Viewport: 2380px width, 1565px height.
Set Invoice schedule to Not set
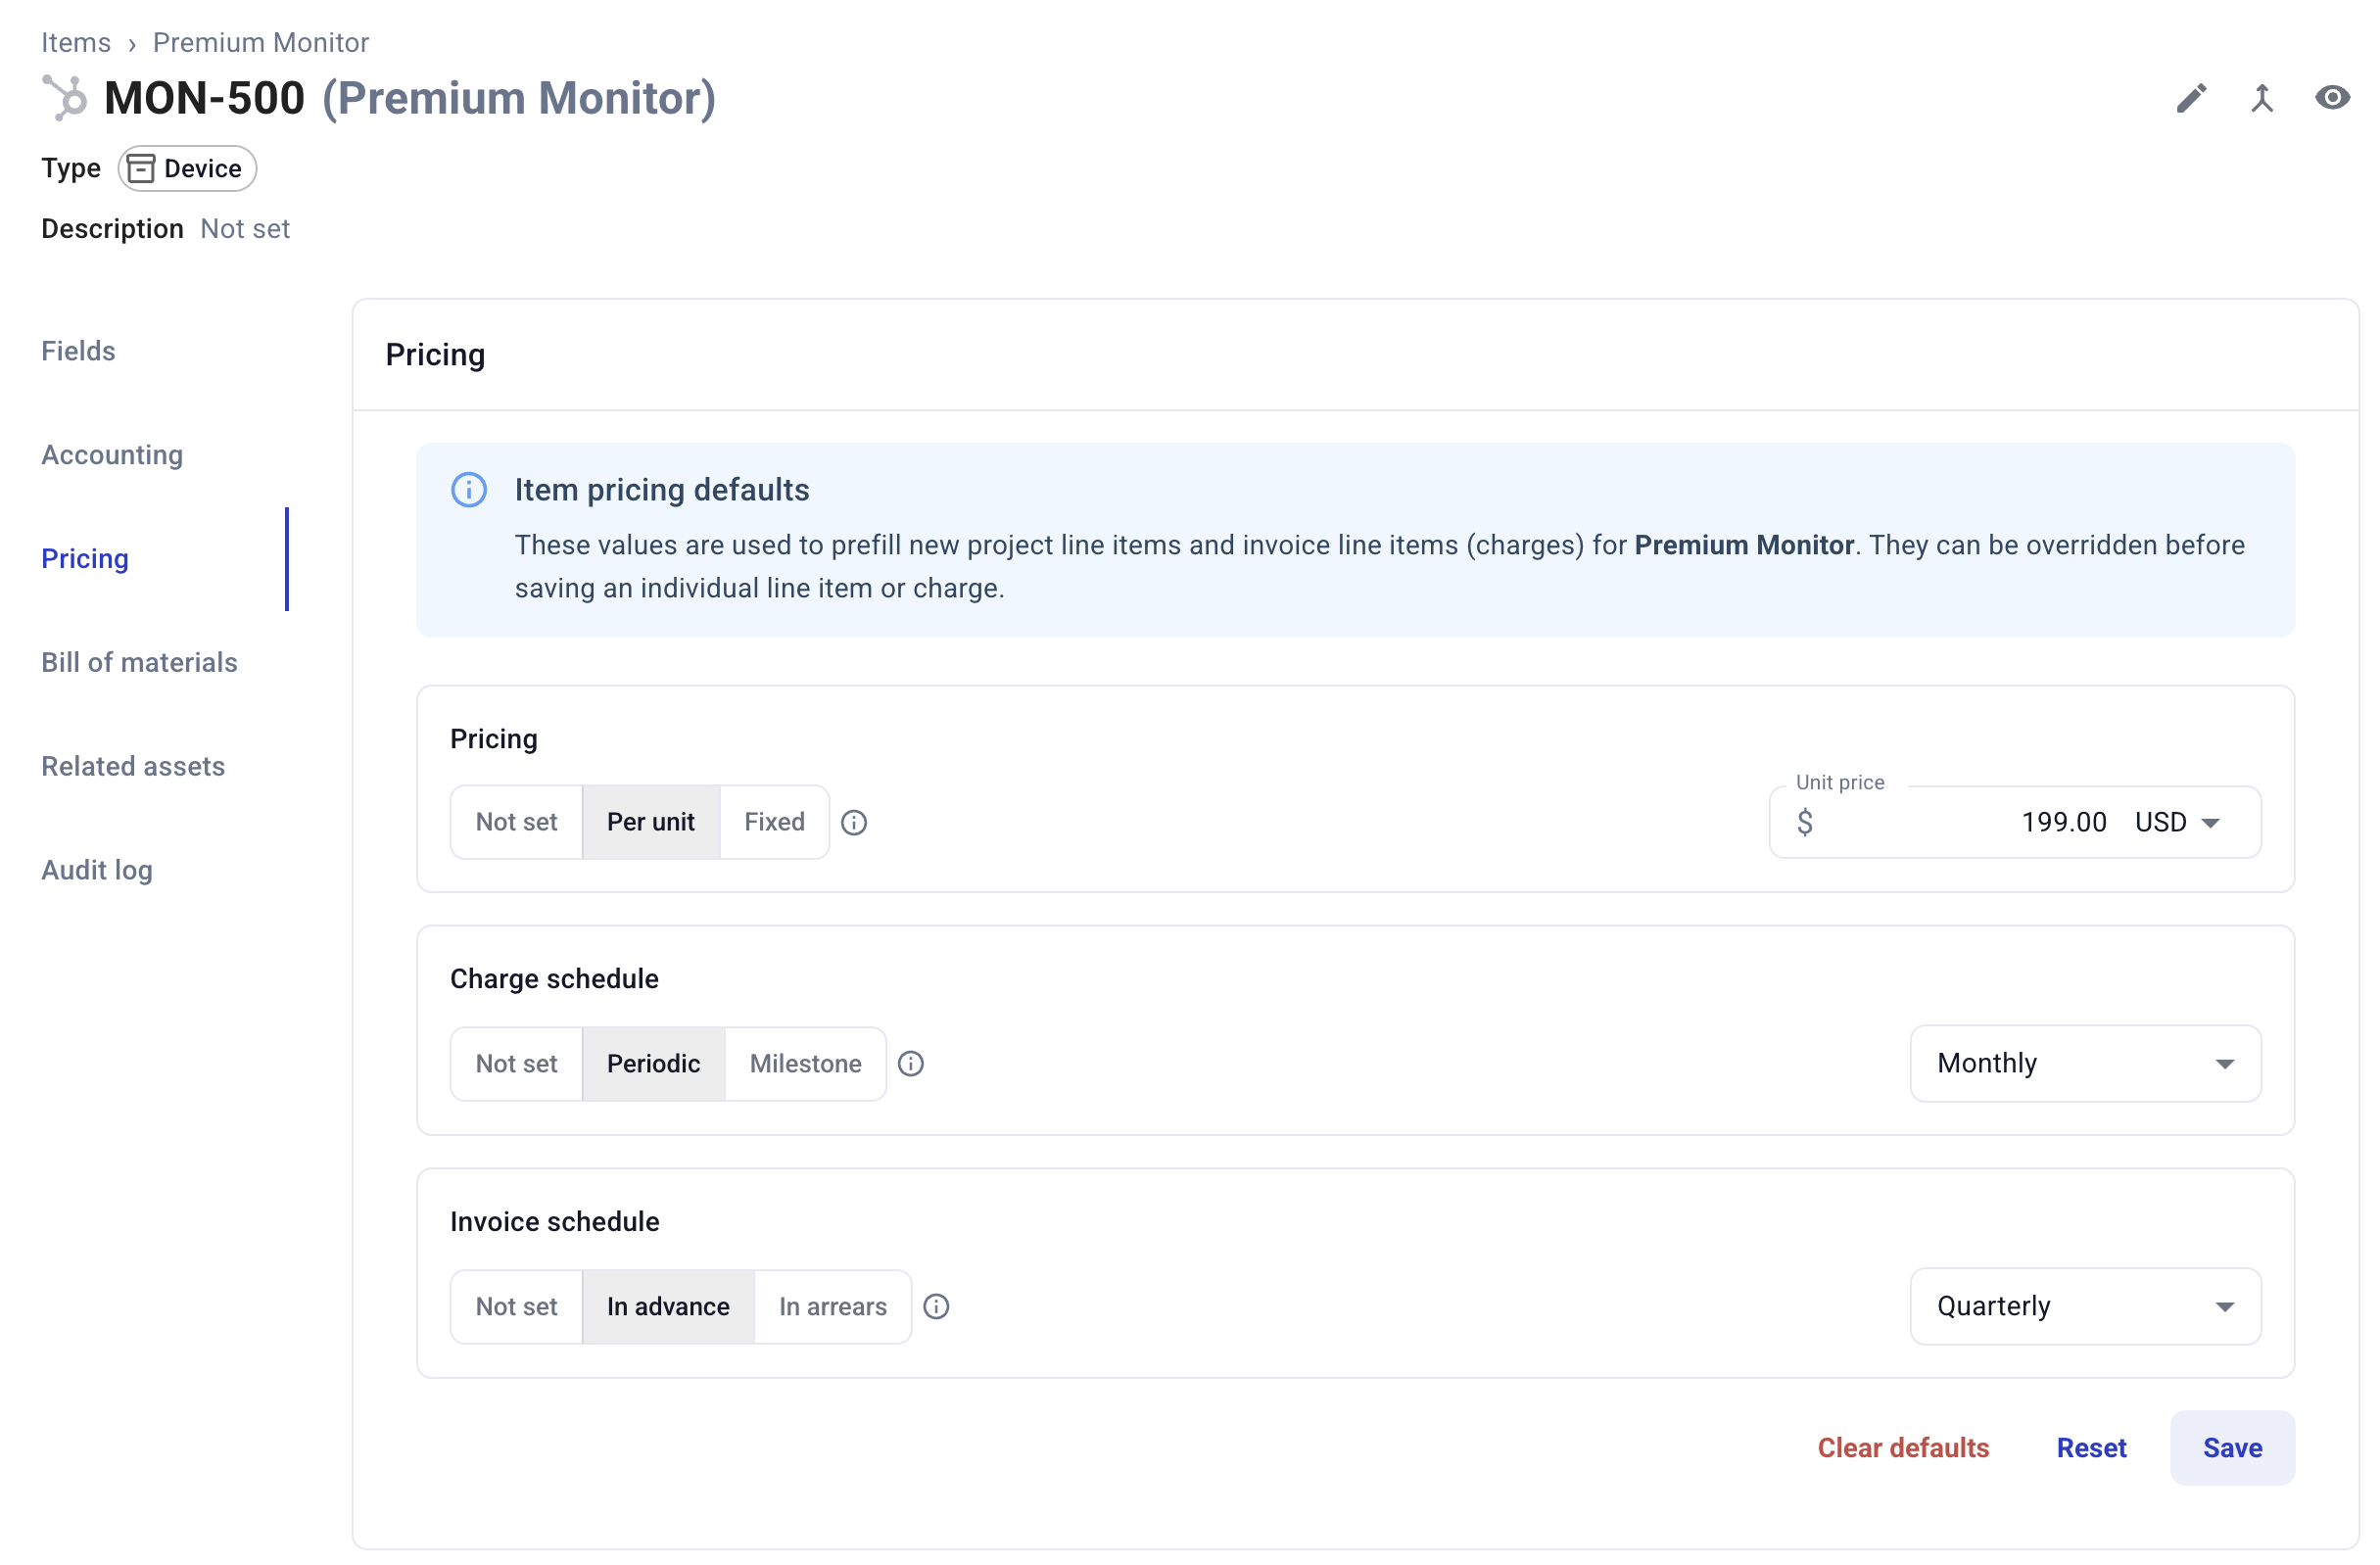pos(516,1307)
